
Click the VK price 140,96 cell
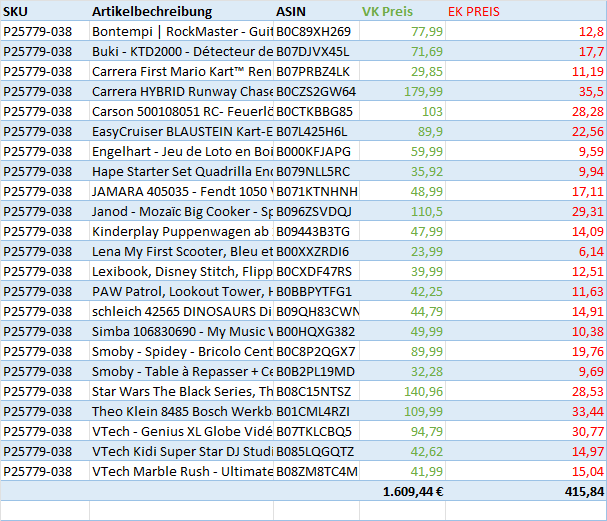point(402,391)
